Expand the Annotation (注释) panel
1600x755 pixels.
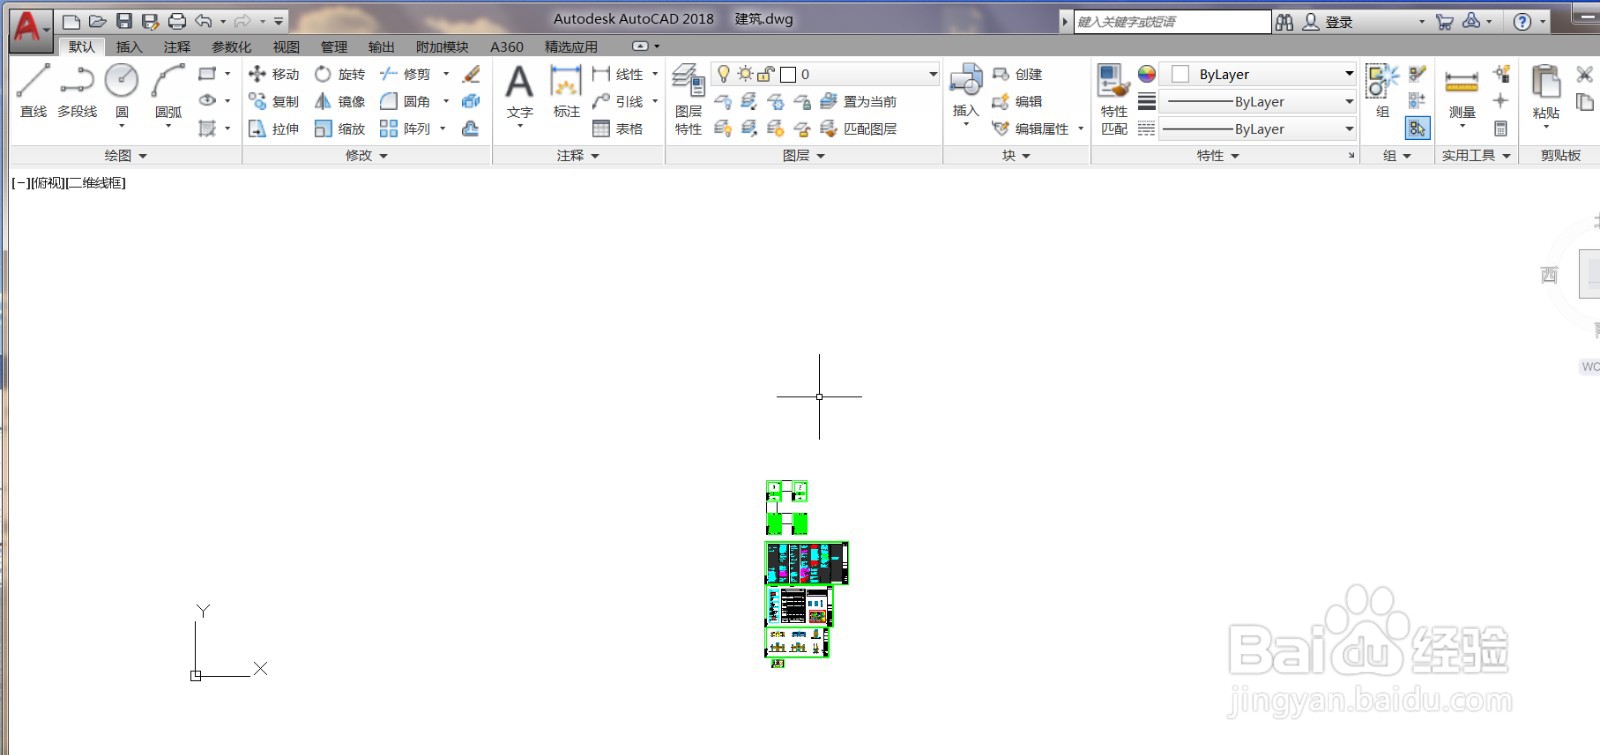coord(578,155)
